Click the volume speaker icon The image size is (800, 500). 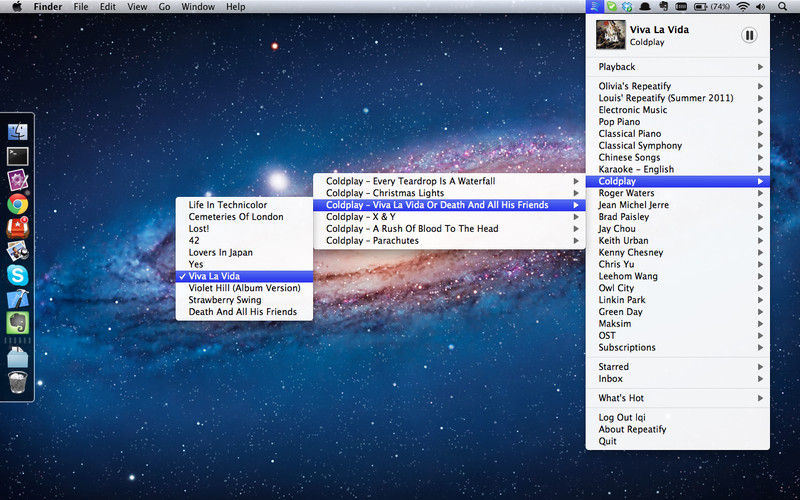click(760, 7)
